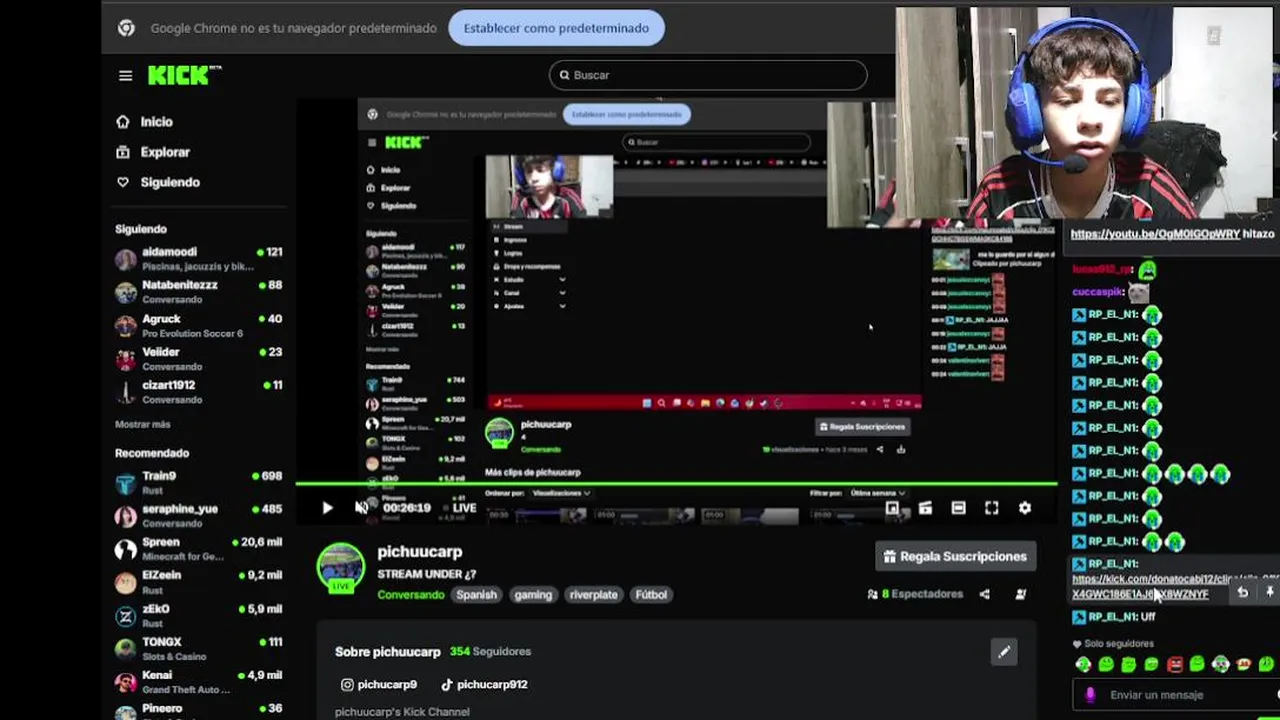Viewport: 1280px width, 720px height.
Task: Open seraphine_yue recommended channel
Action: pyautogui.click(x=199, y=516)
